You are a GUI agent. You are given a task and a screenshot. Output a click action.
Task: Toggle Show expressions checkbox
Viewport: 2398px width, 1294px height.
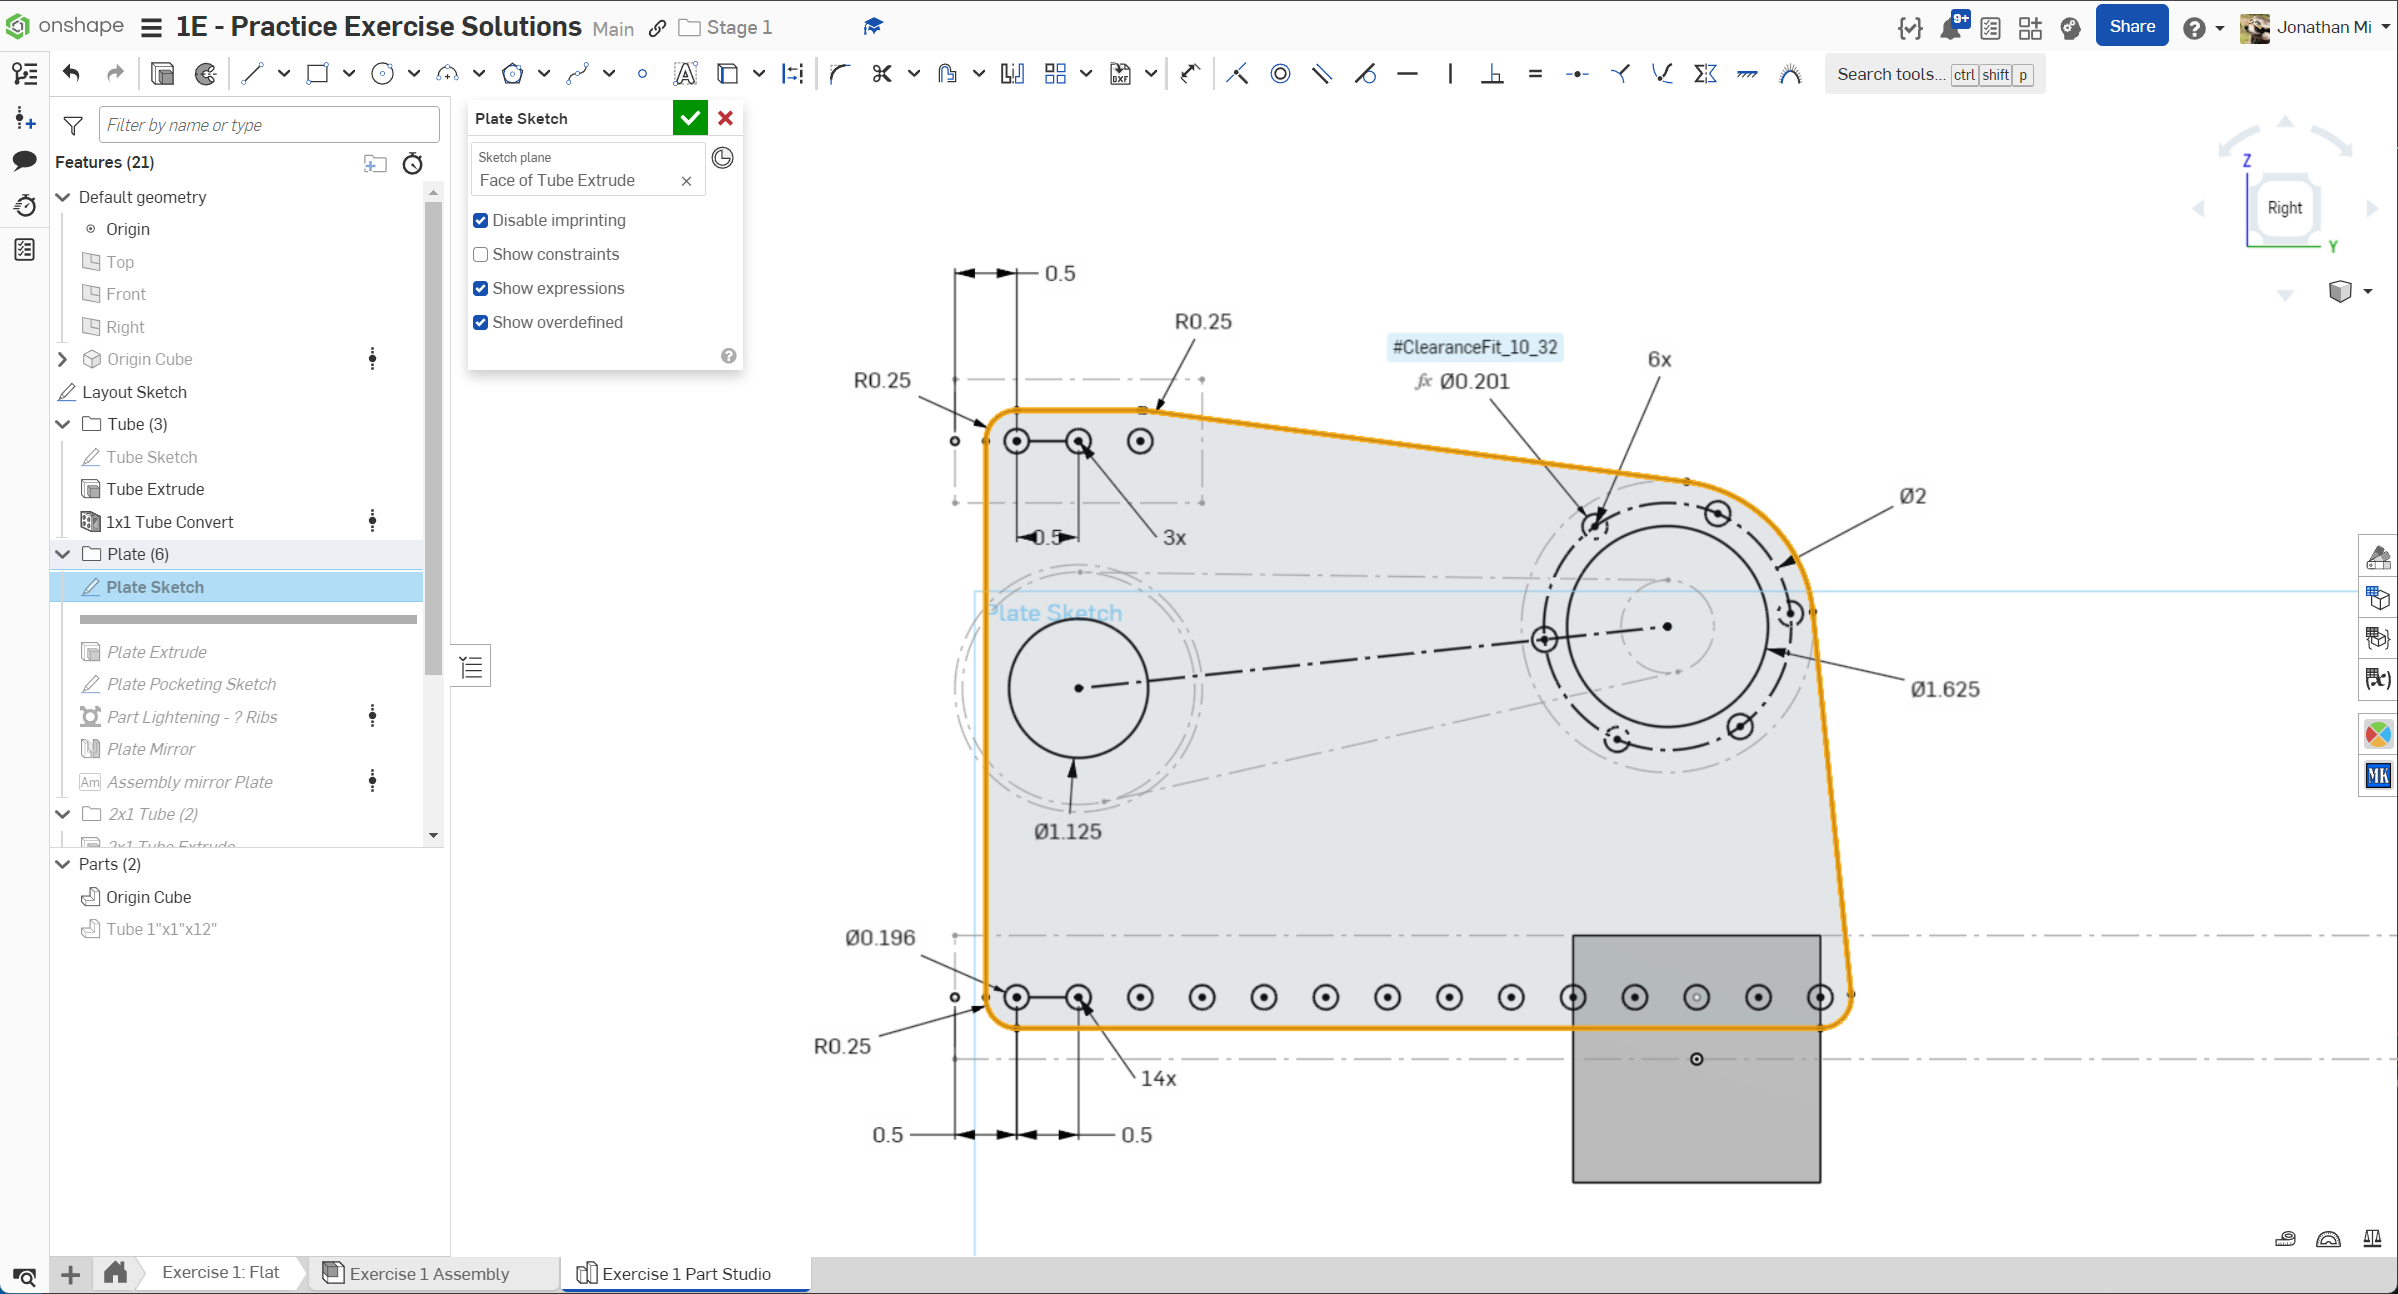click(x=481, y=288)
